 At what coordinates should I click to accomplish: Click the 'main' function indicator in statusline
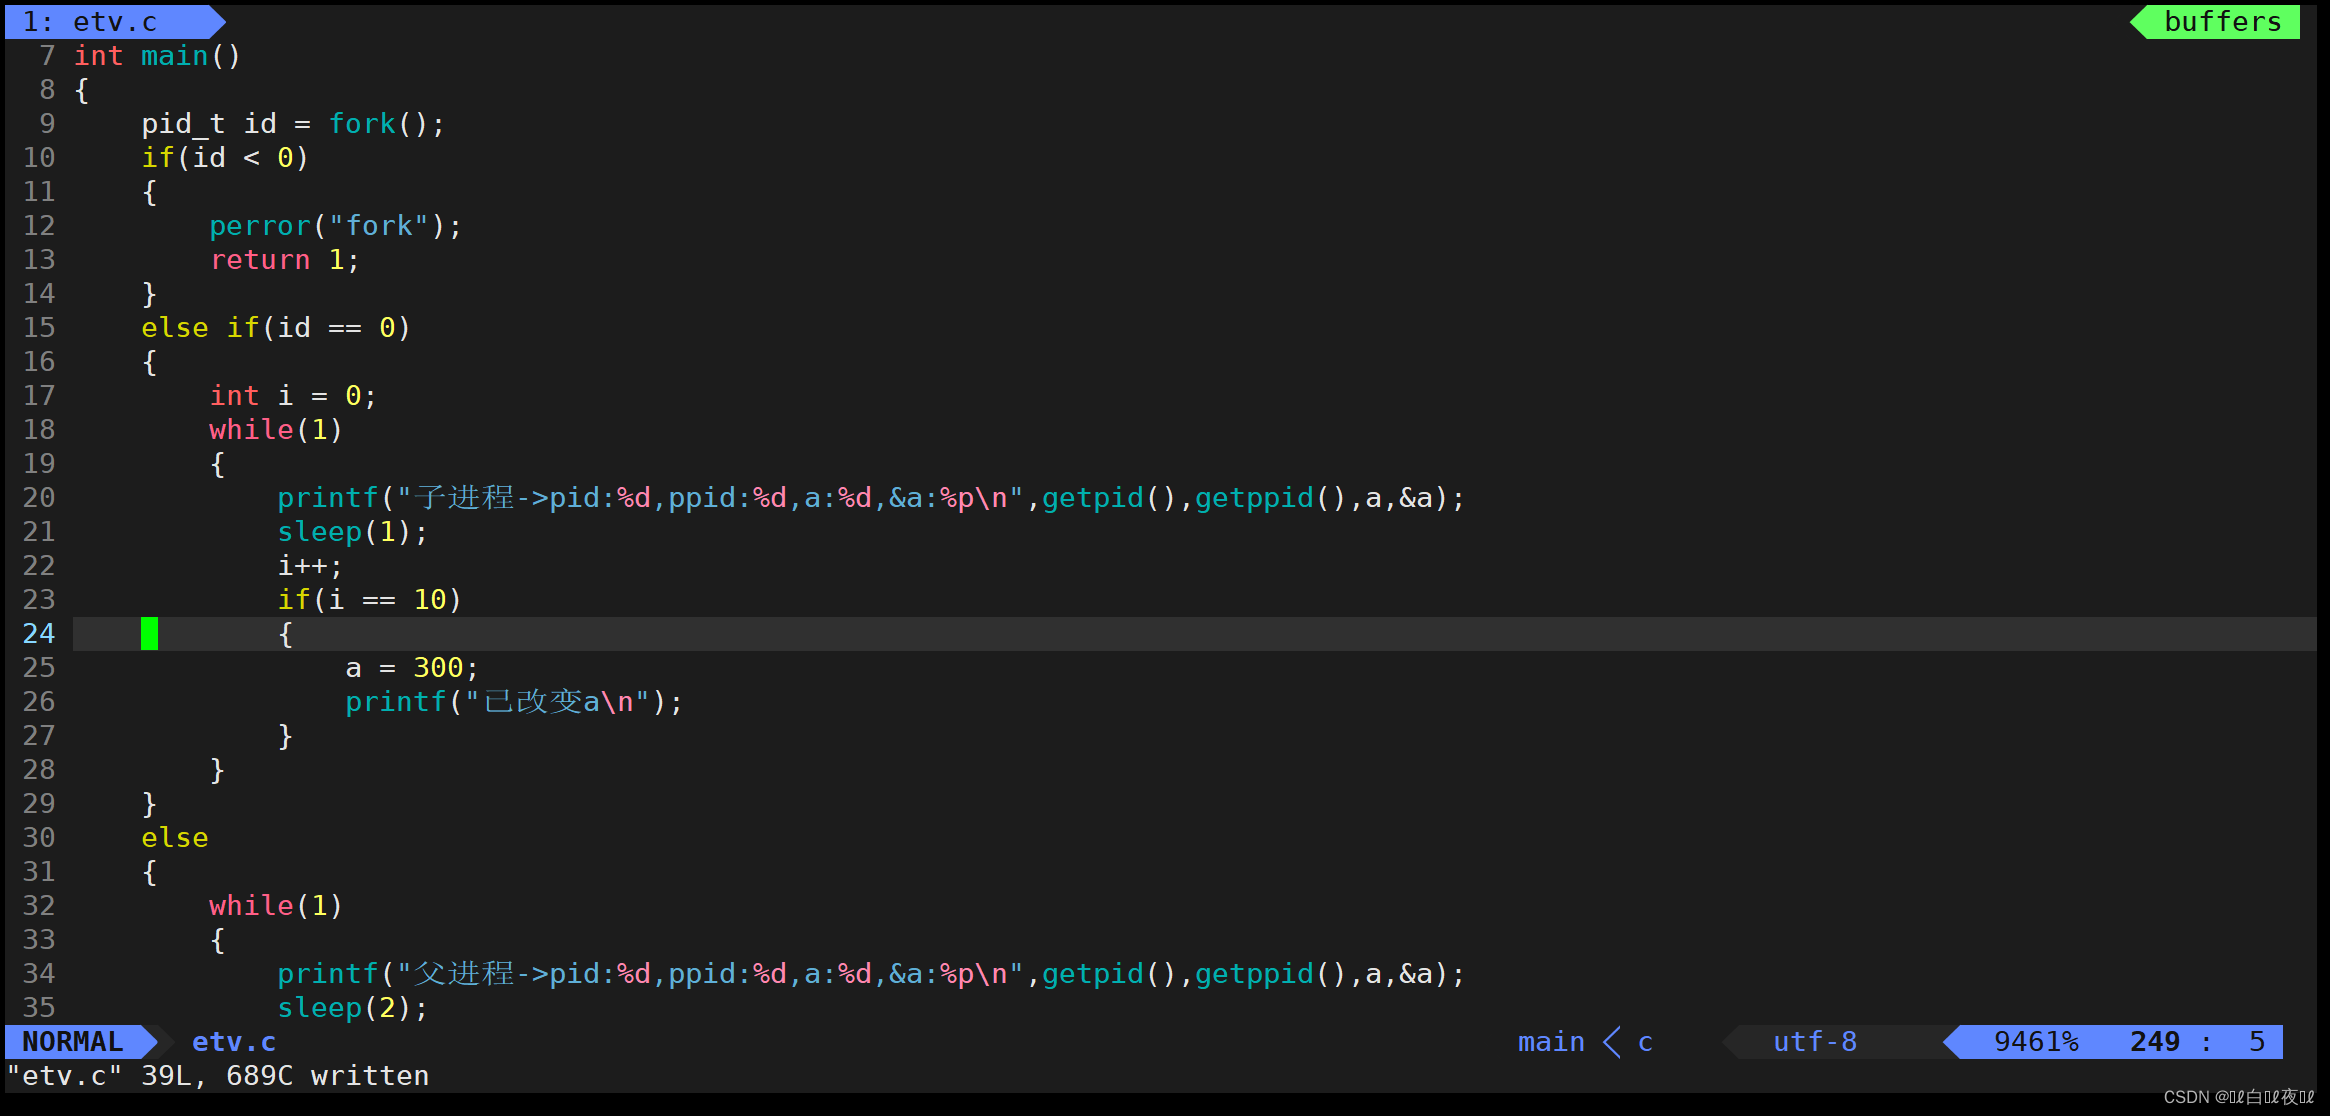point(1551,1042)
